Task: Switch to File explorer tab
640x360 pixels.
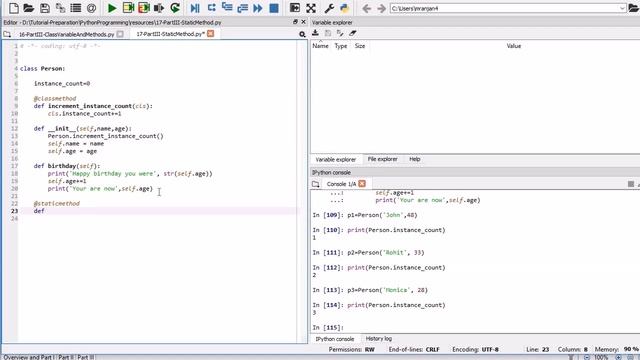Action: (382, 159)
